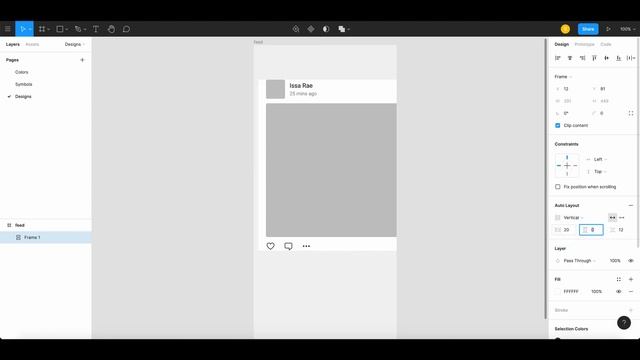
Task: Click the Align left icon
Action: tap(558, 58)
